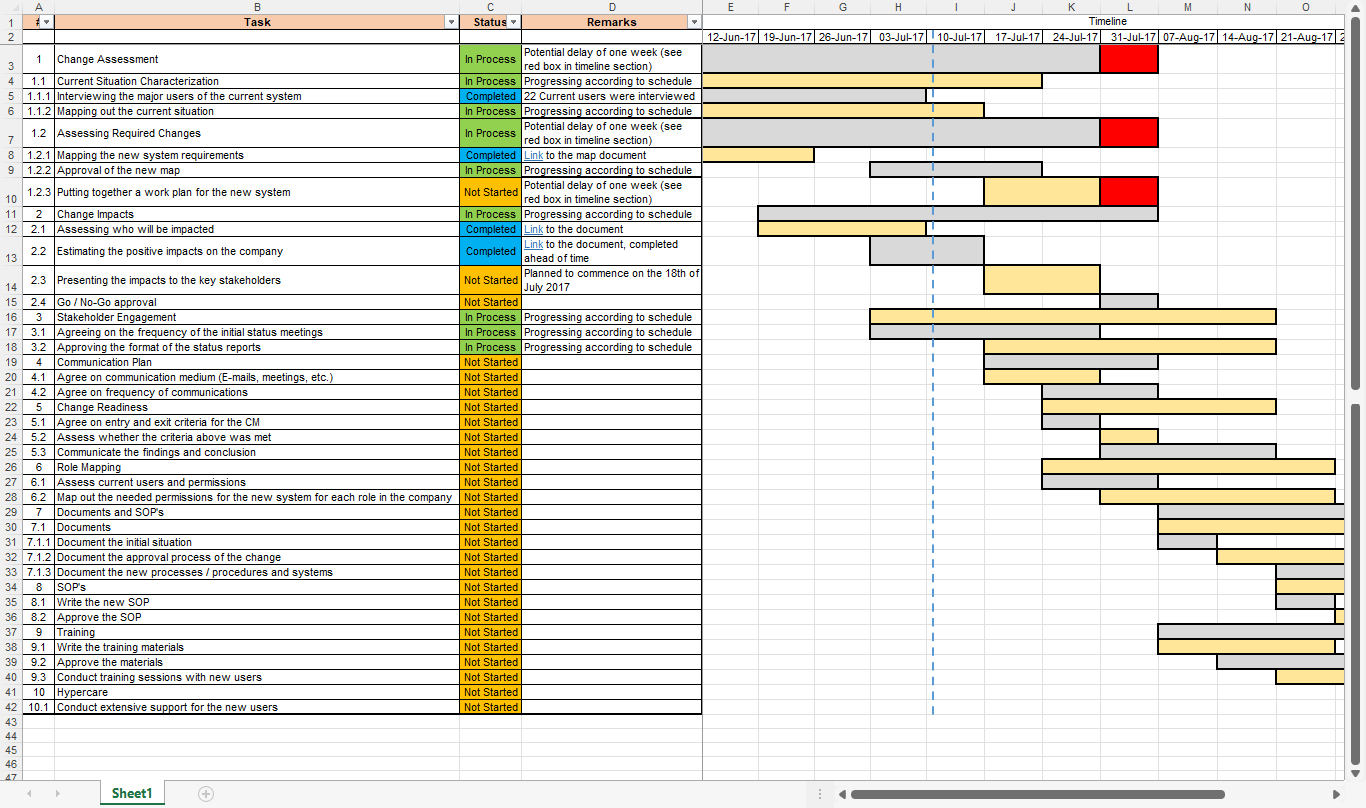
Task: Click the vertical scrollbar up arrow
Action: pyautogui.click(x=1356, y=8)
